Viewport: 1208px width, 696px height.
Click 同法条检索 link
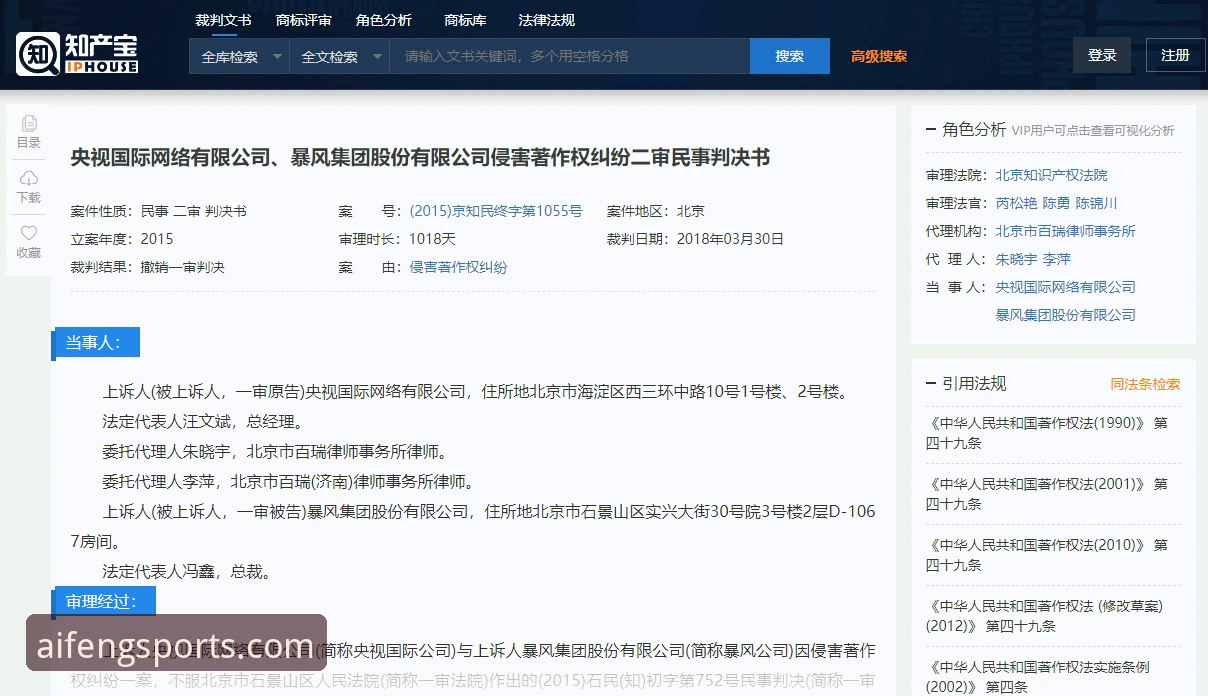[x=1145, y=384]
